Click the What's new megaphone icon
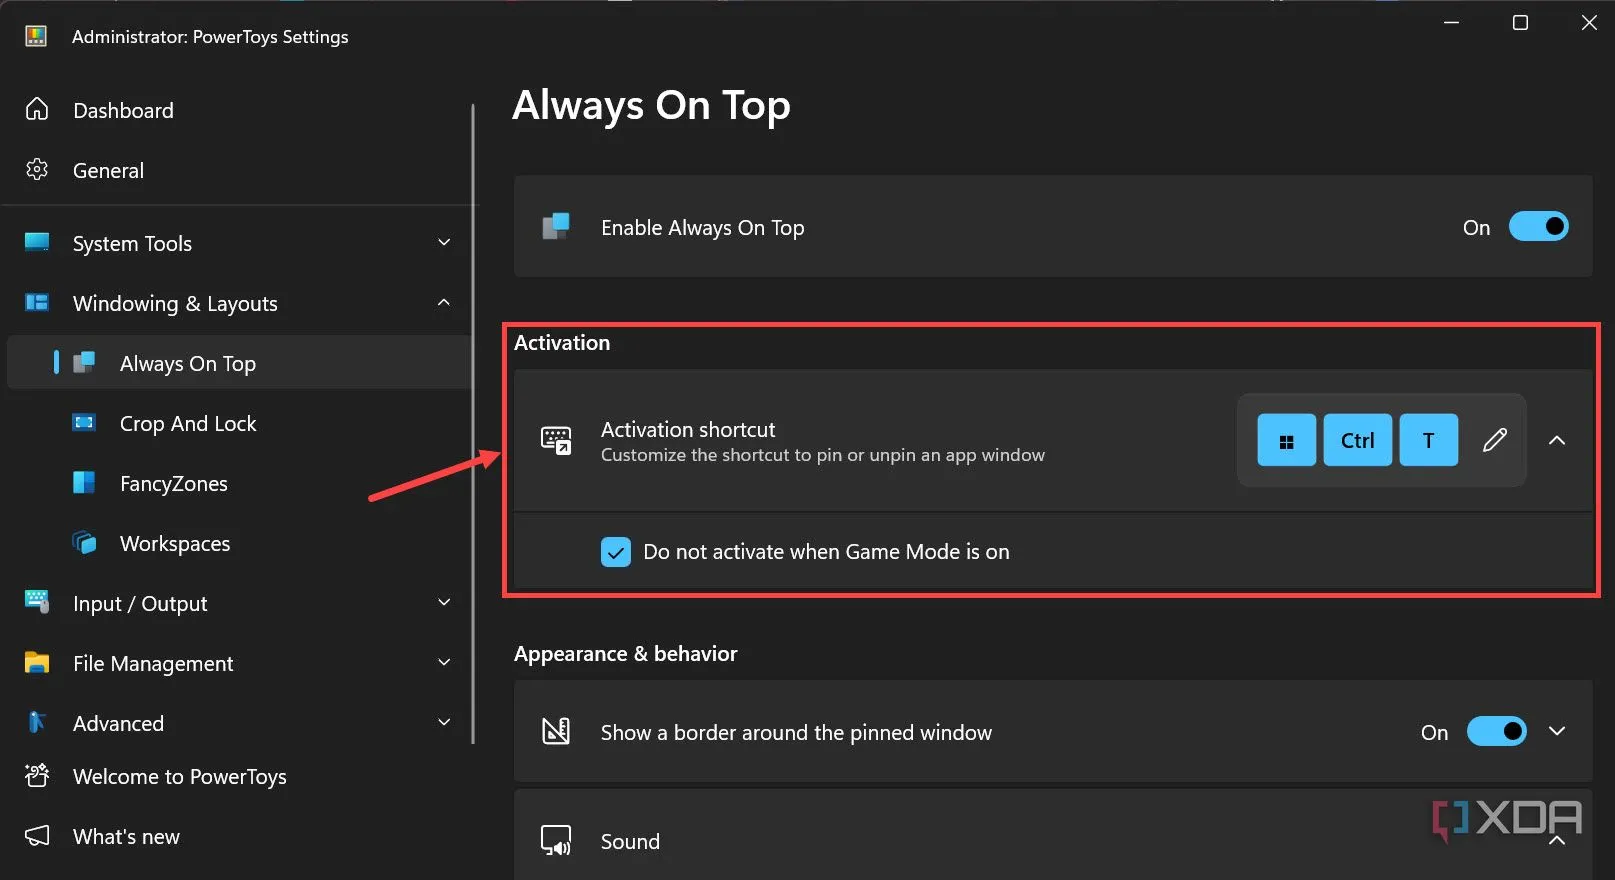1615x880 pixels. 37,835
